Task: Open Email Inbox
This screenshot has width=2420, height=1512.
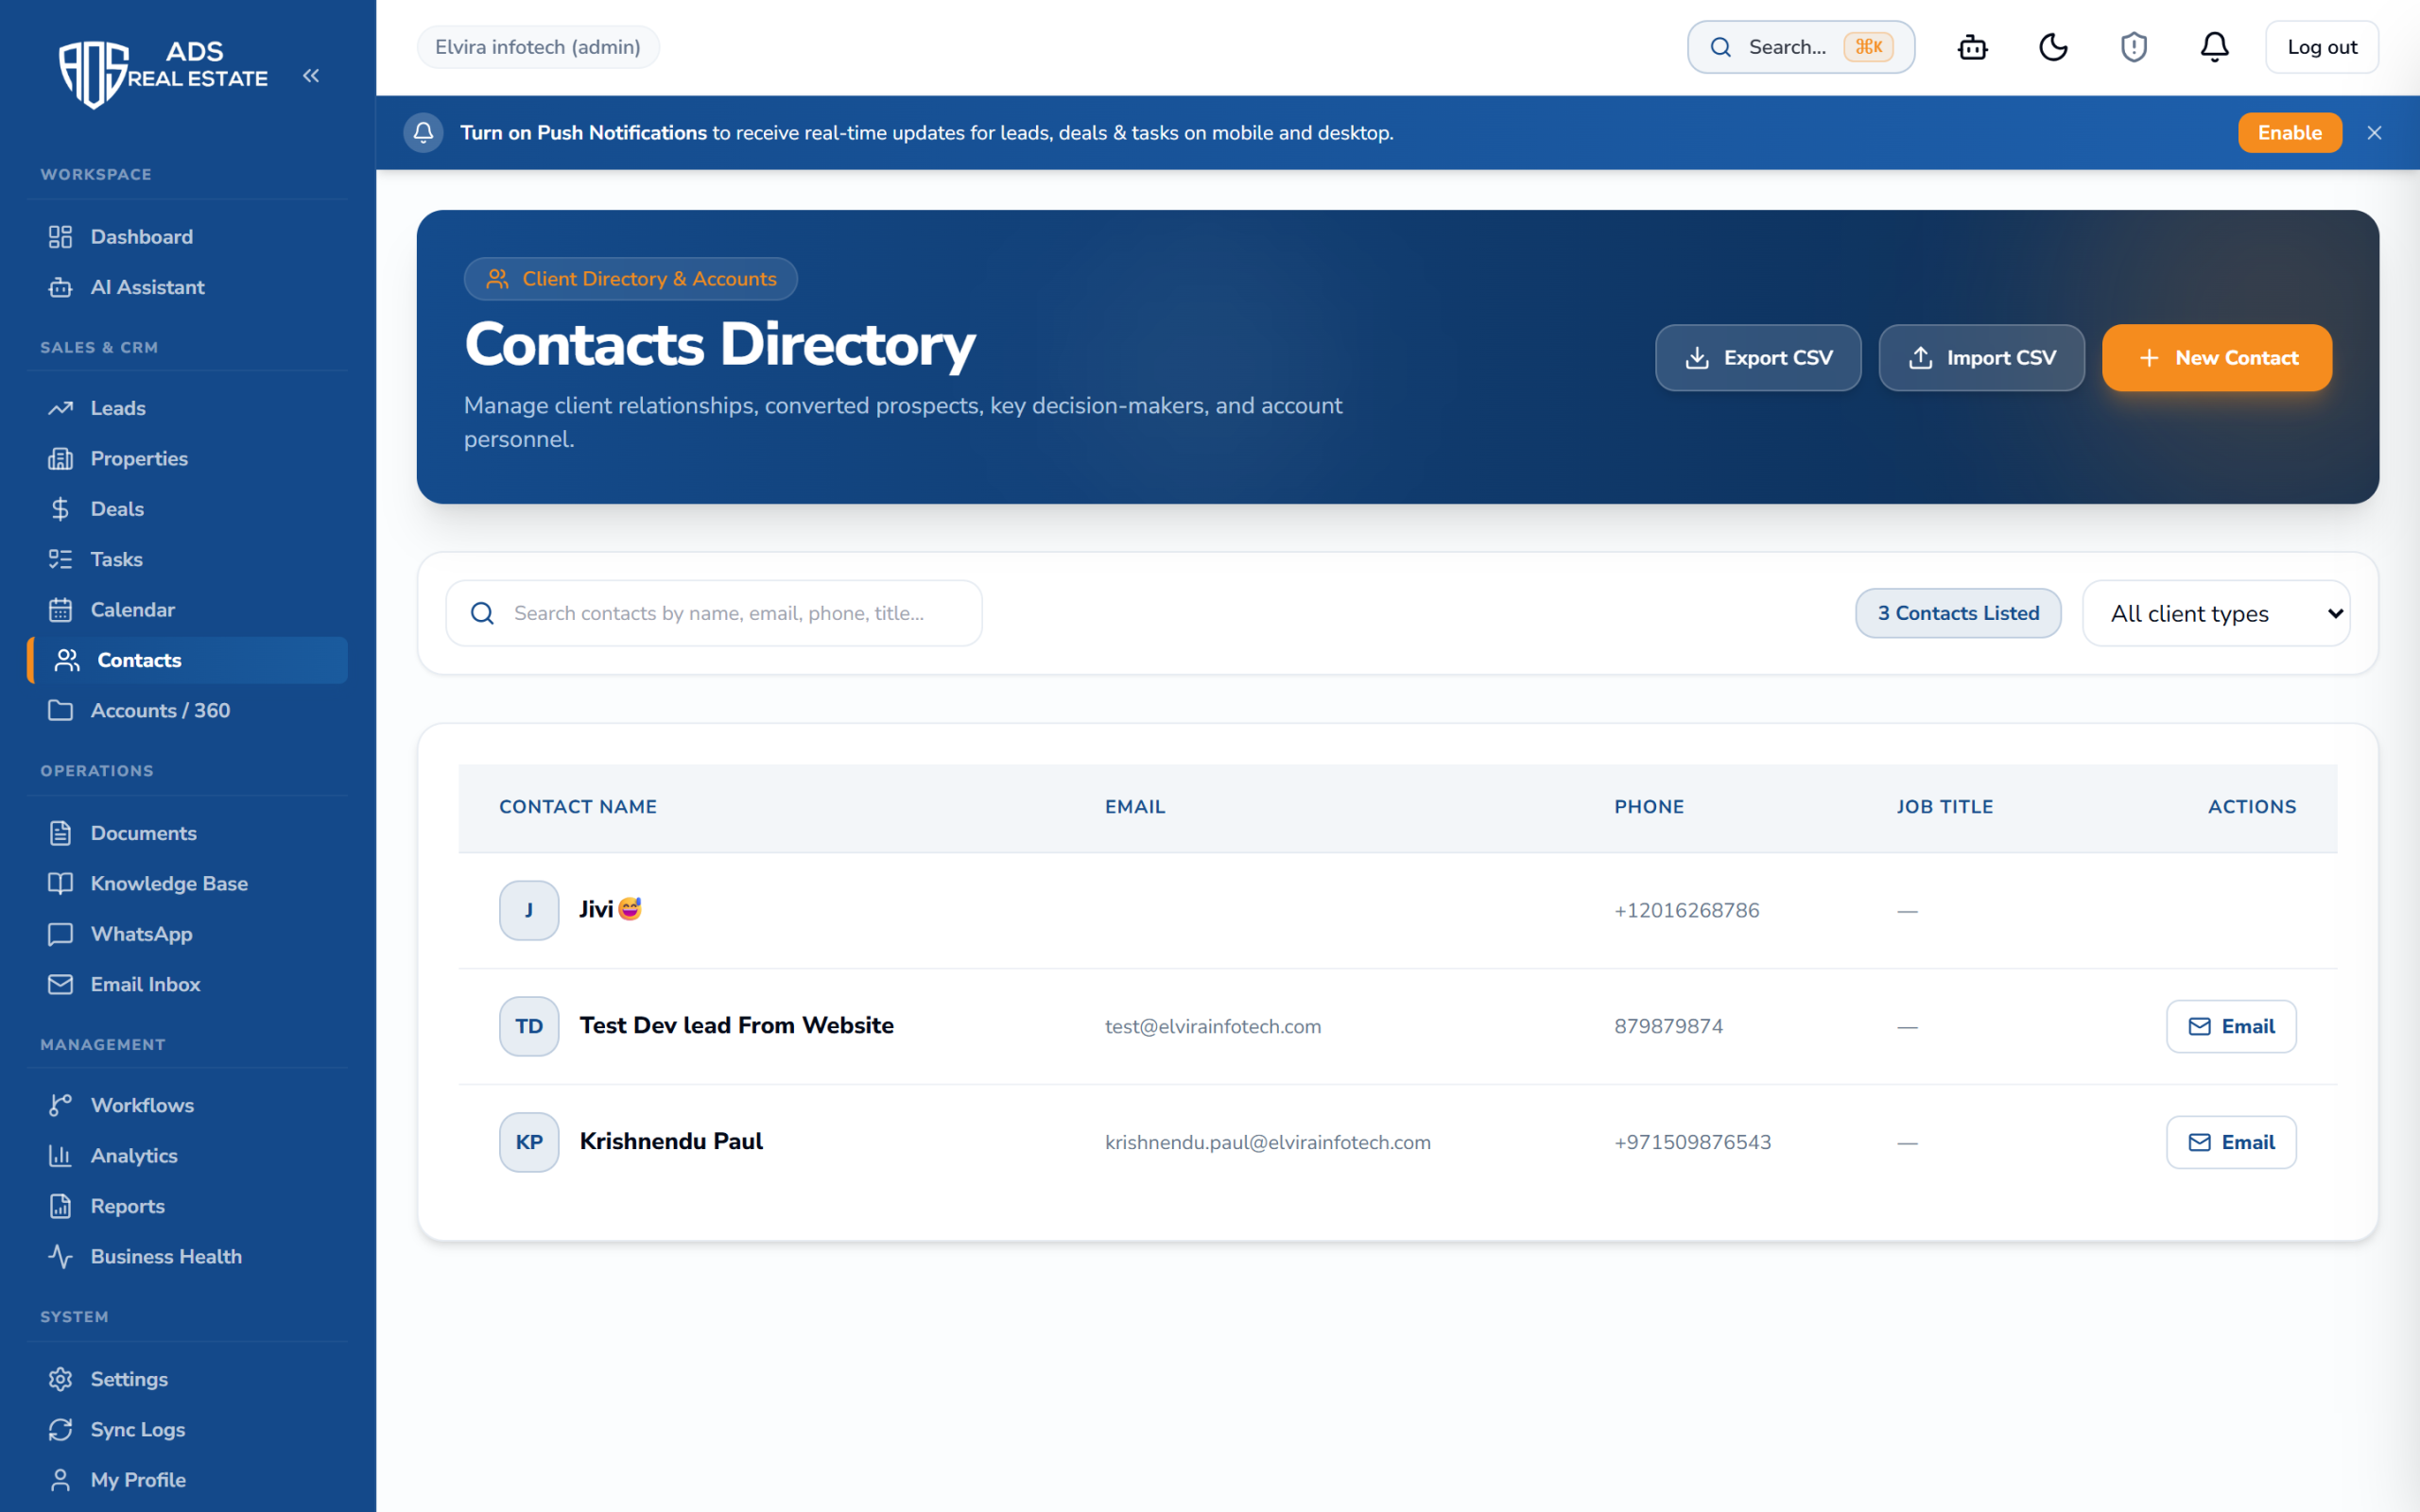Action: (188, 984)
